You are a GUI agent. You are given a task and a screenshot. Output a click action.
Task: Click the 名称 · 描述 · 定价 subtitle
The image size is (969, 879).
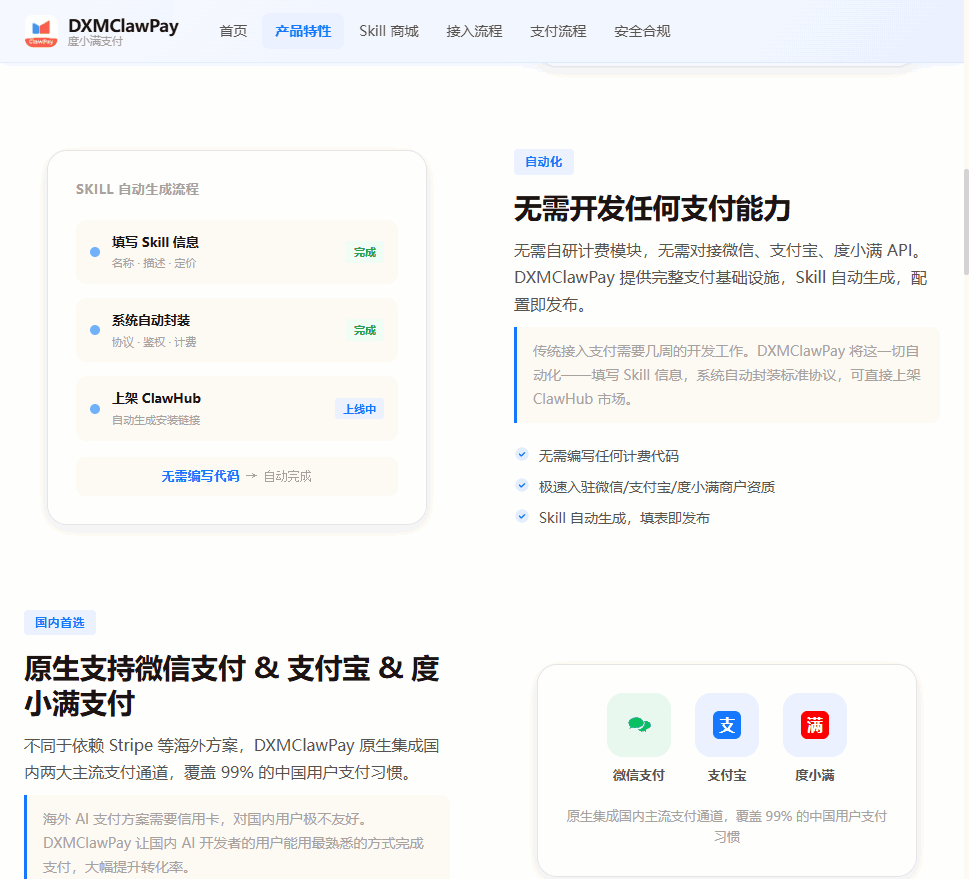[x=154, y=263]
